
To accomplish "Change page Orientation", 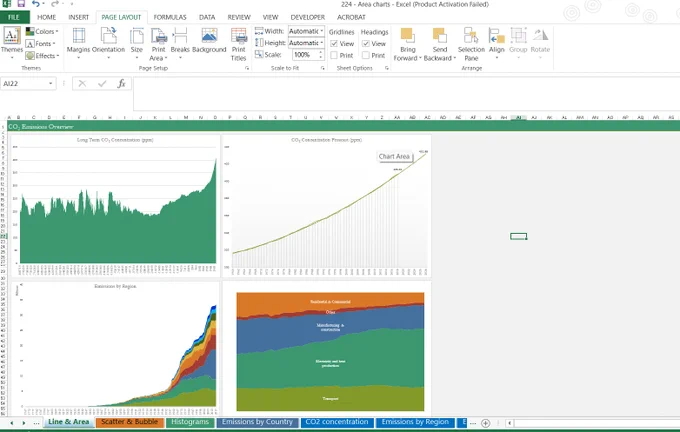I will click(x=108, y=43).
